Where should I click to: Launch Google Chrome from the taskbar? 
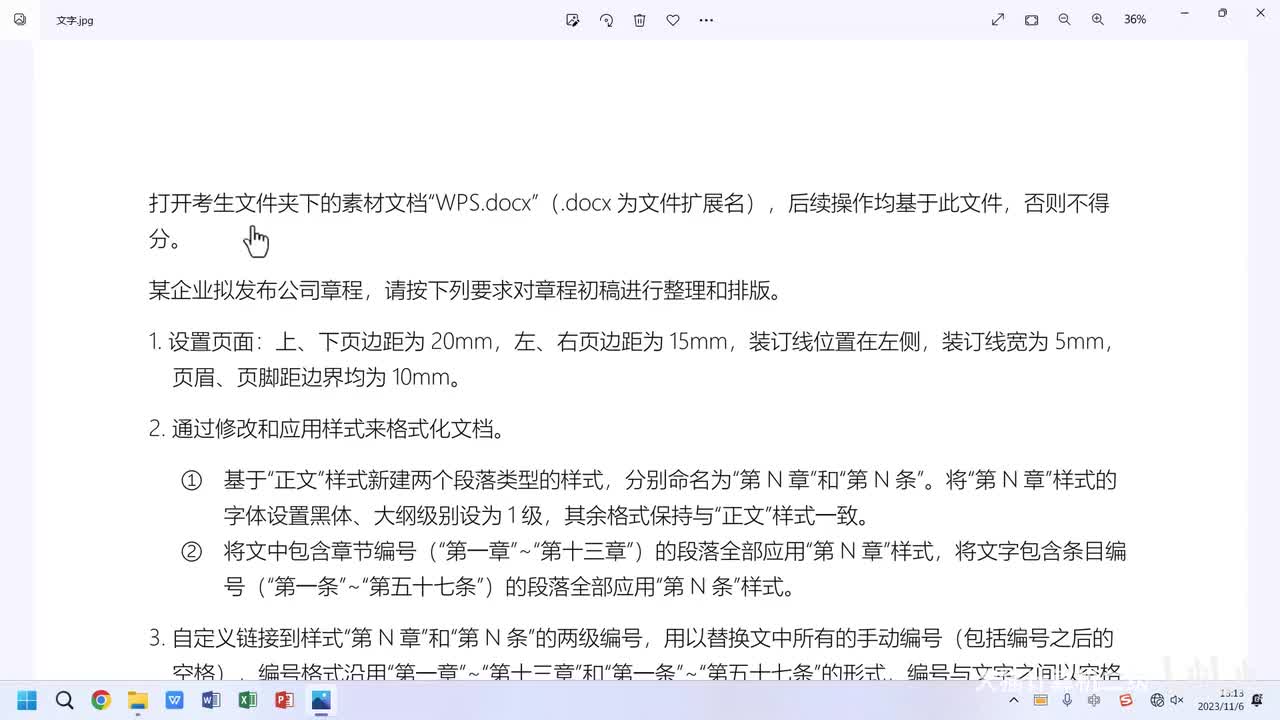pos(101,700)
